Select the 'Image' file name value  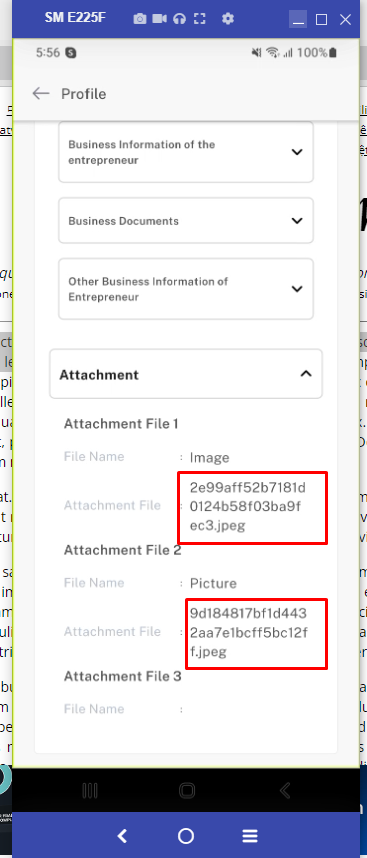(x=209, y=457)
